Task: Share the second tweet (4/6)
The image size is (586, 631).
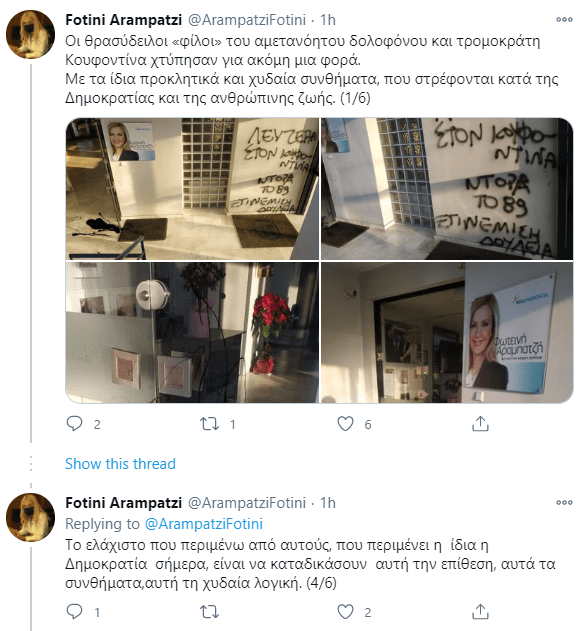Action: pos(480,612)
